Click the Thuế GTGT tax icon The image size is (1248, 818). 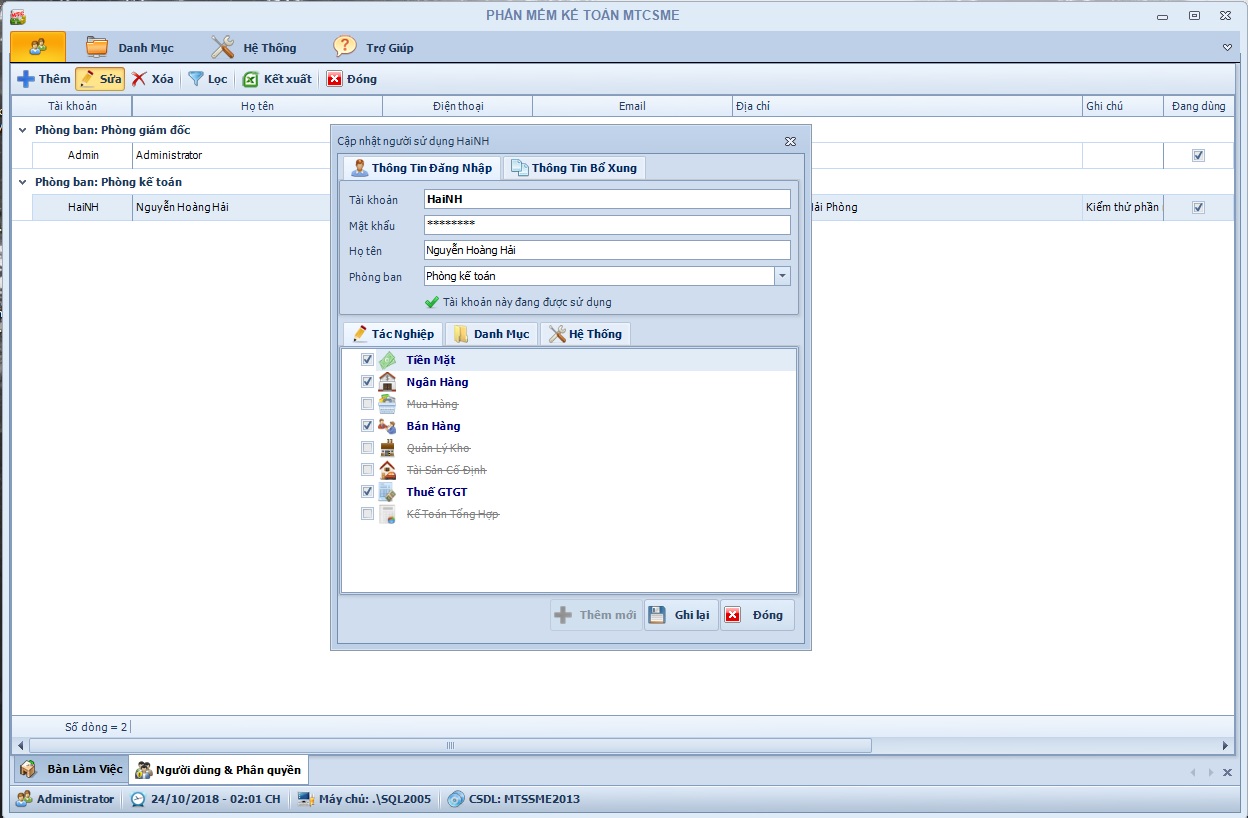[388, 492]
